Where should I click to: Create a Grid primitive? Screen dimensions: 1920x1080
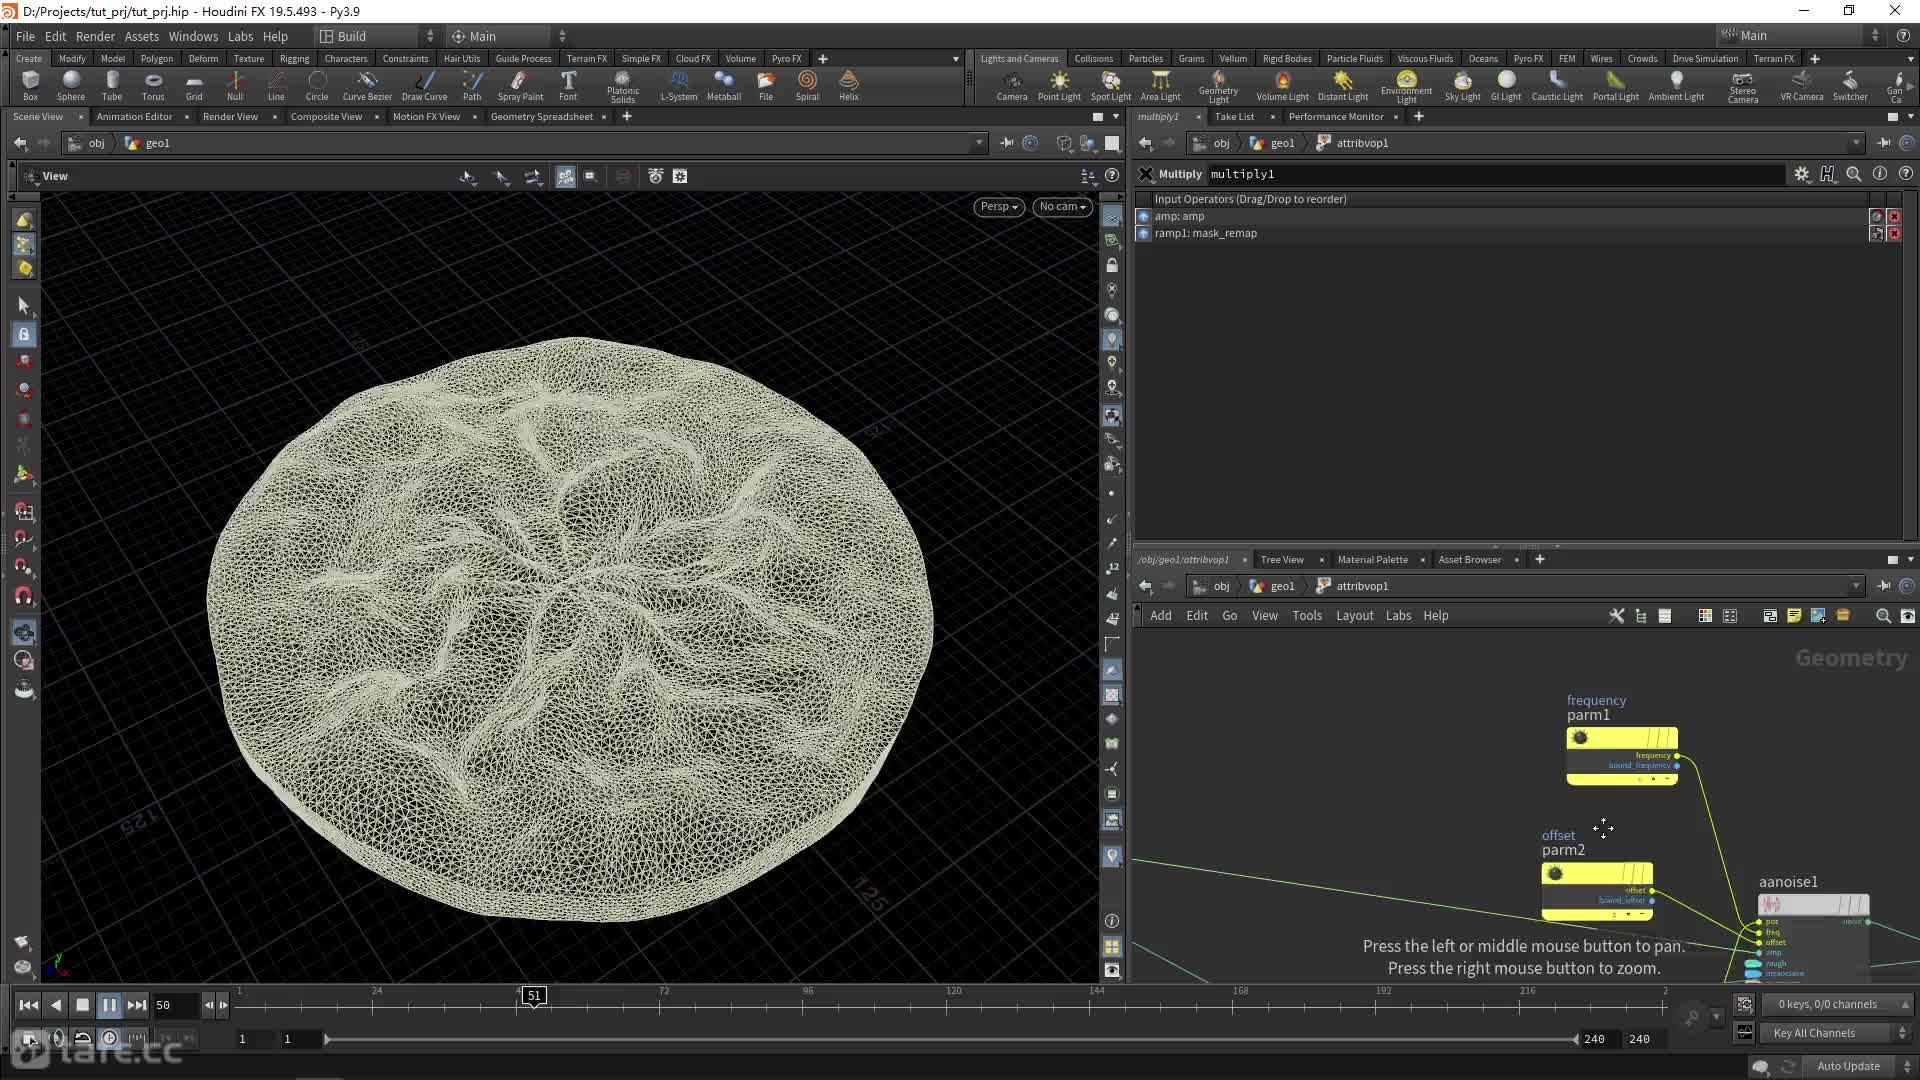click(194, 85)
